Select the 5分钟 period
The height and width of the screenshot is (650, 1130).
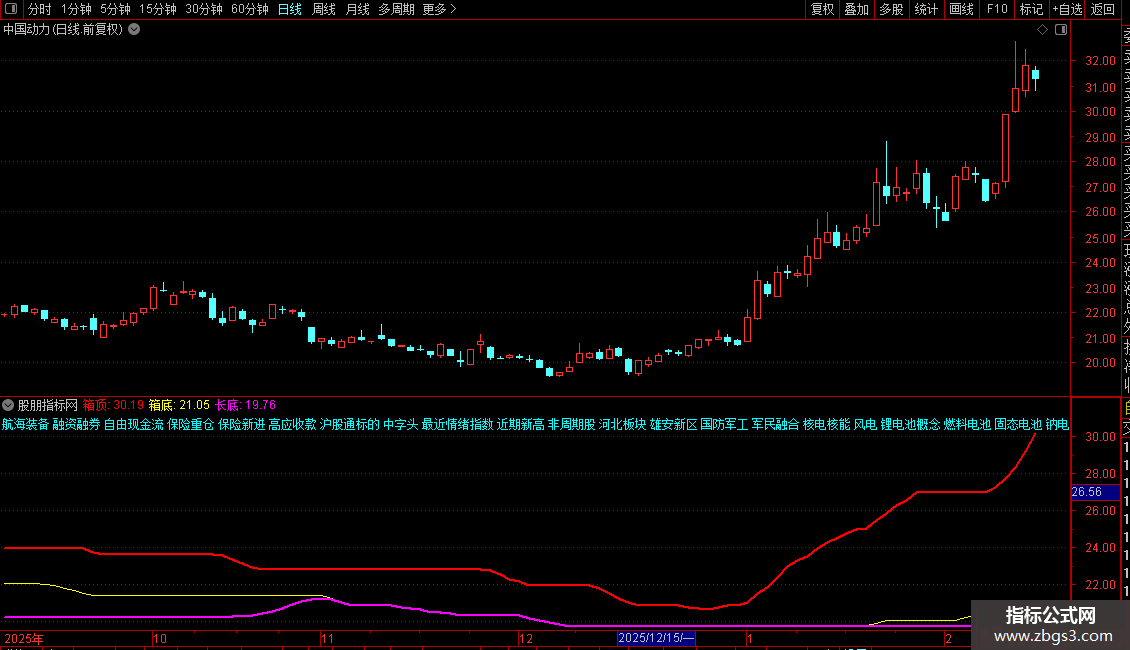click(115, 9)
